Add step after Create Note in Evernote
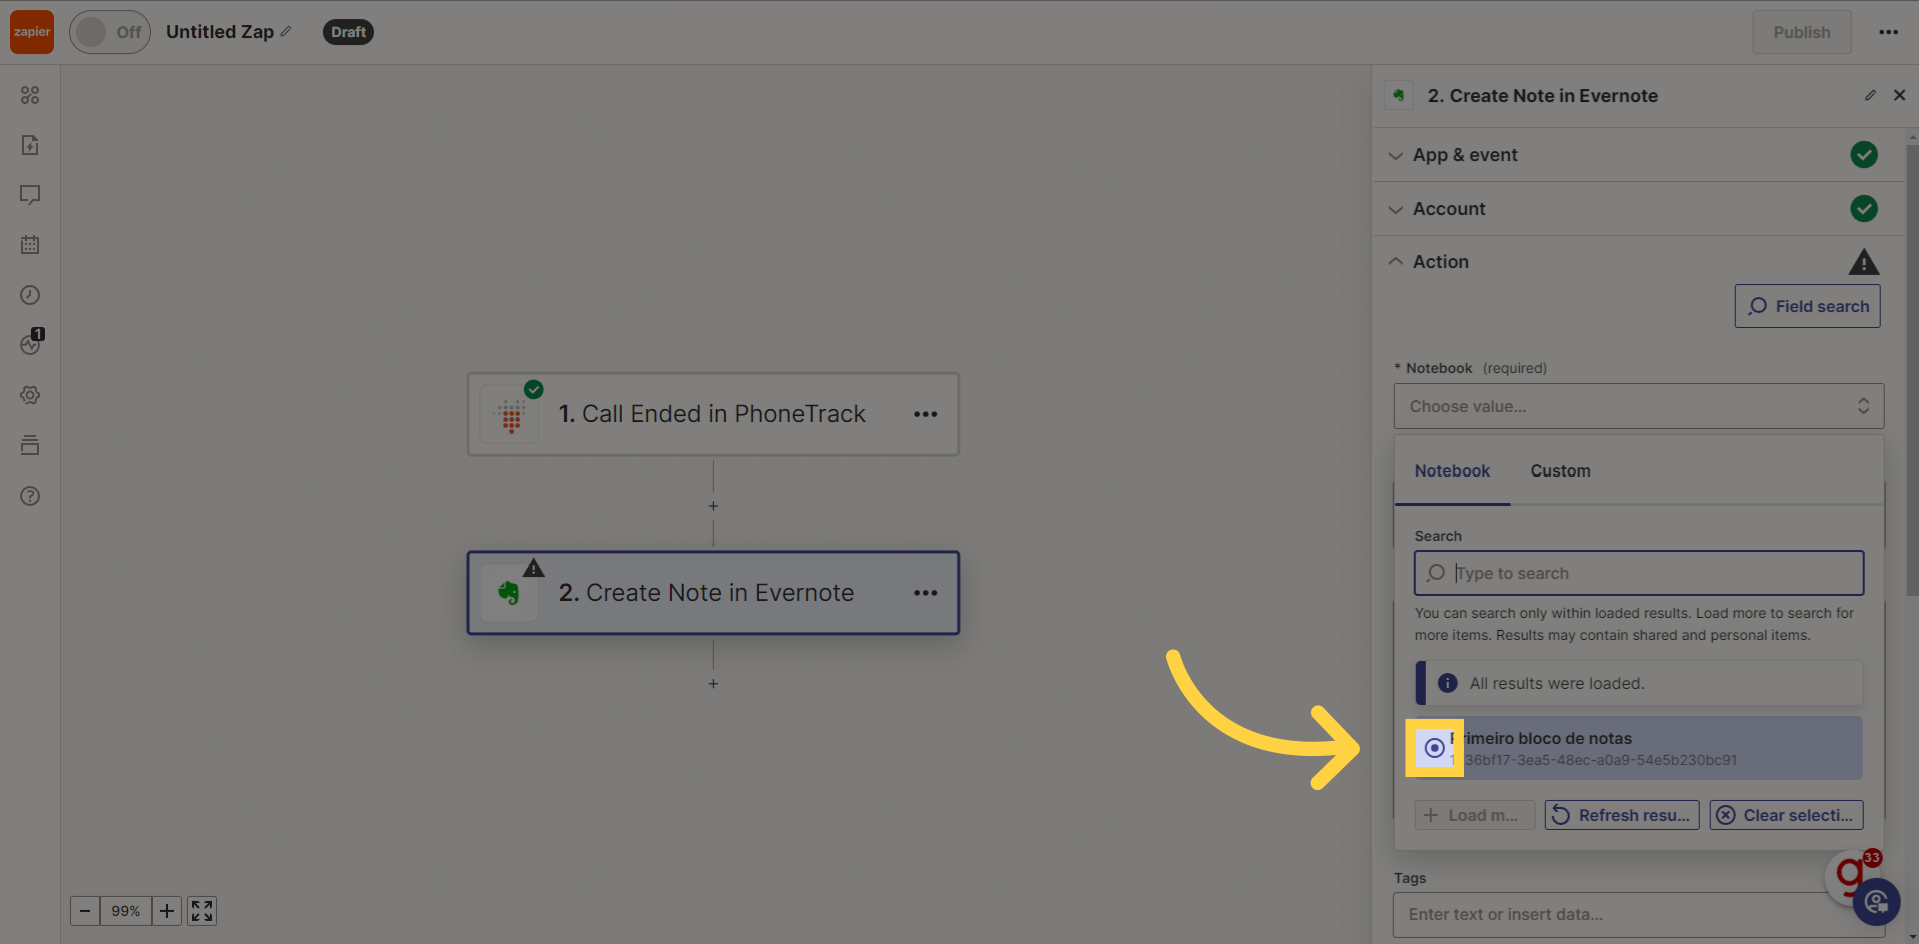This screenshot has width=1919, height=944. 713,684
